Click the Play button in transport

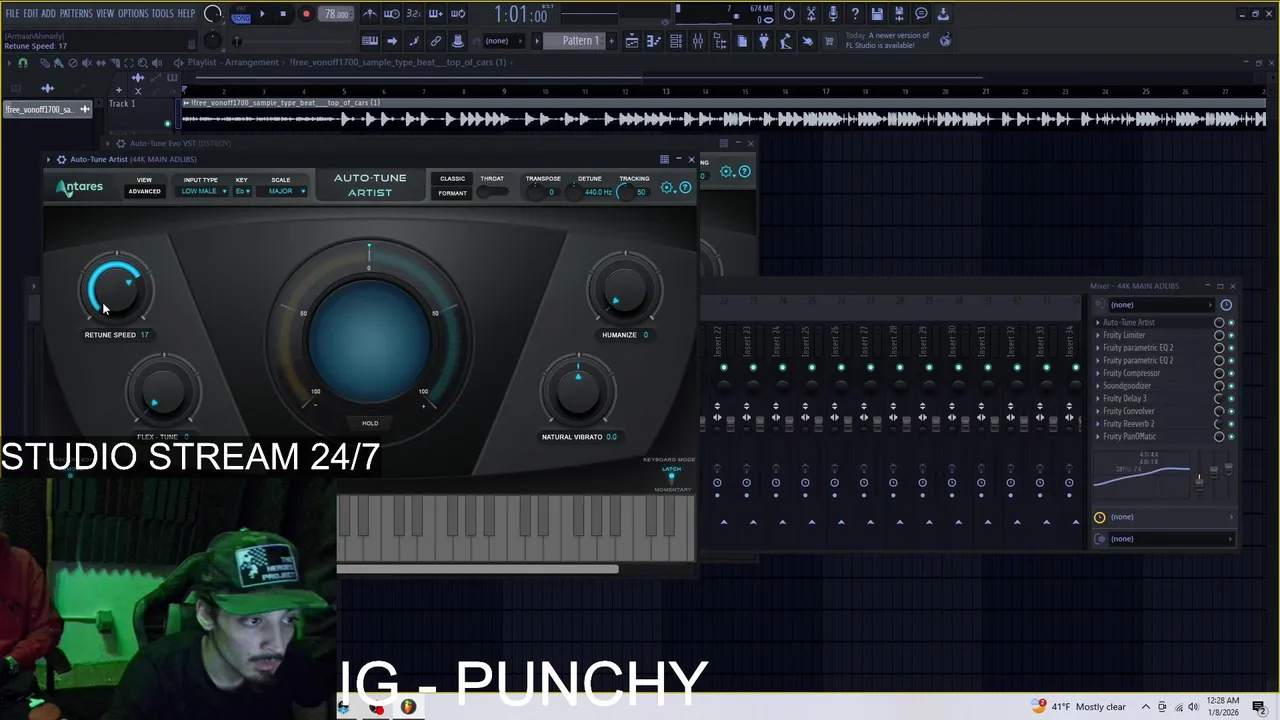[x=262, y=14]
